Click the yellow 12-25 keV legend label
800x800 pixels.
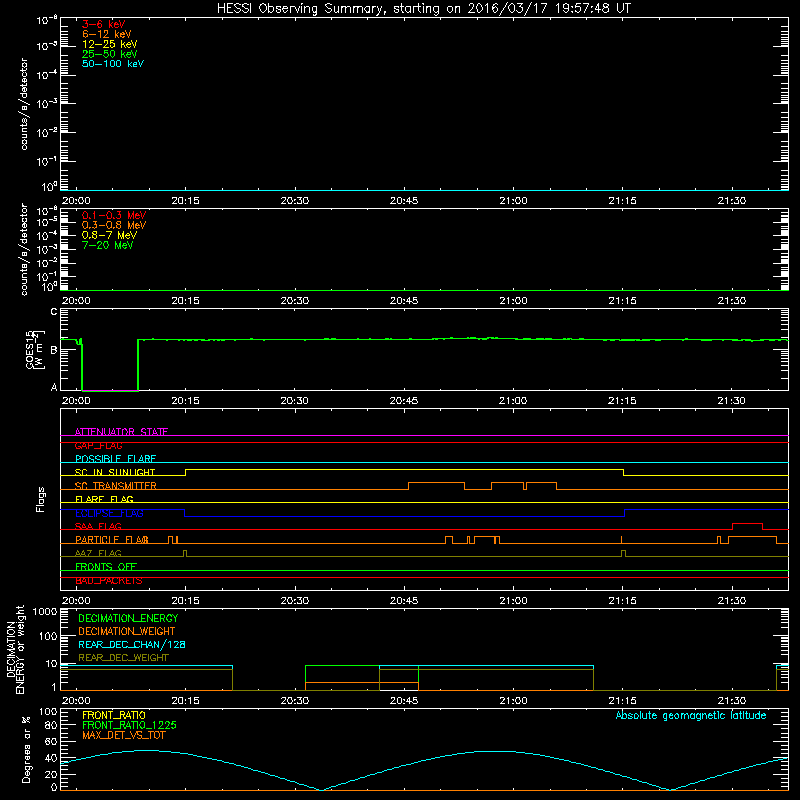tap(110, 44)
